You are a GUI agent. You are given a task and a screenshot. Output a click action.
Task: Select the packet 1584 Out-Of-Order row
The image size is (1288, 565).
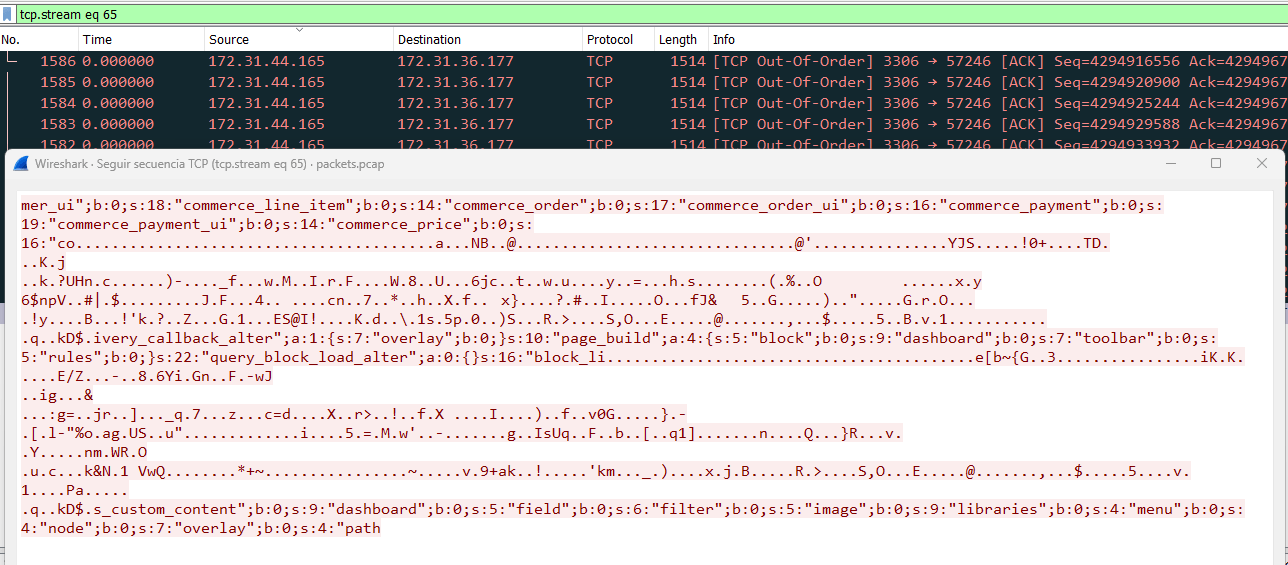point(644,103)
